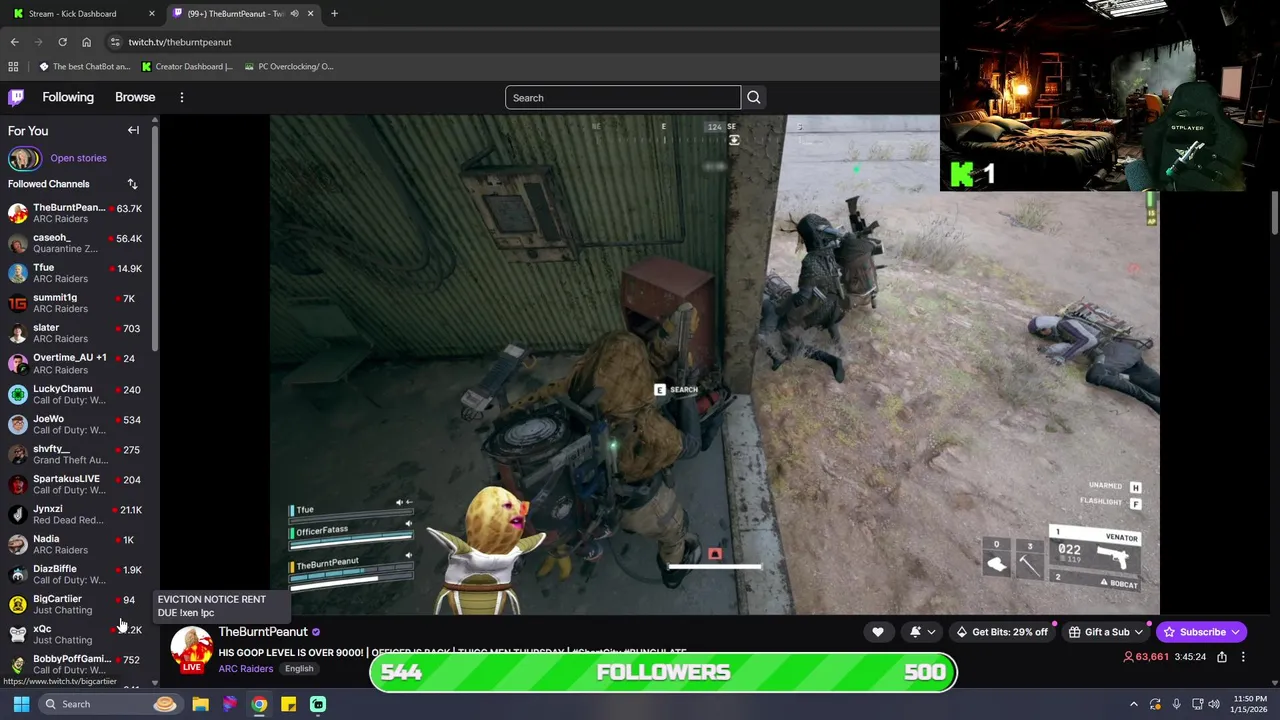Open TheBurntPeanut channel name link

click(263, 632)
